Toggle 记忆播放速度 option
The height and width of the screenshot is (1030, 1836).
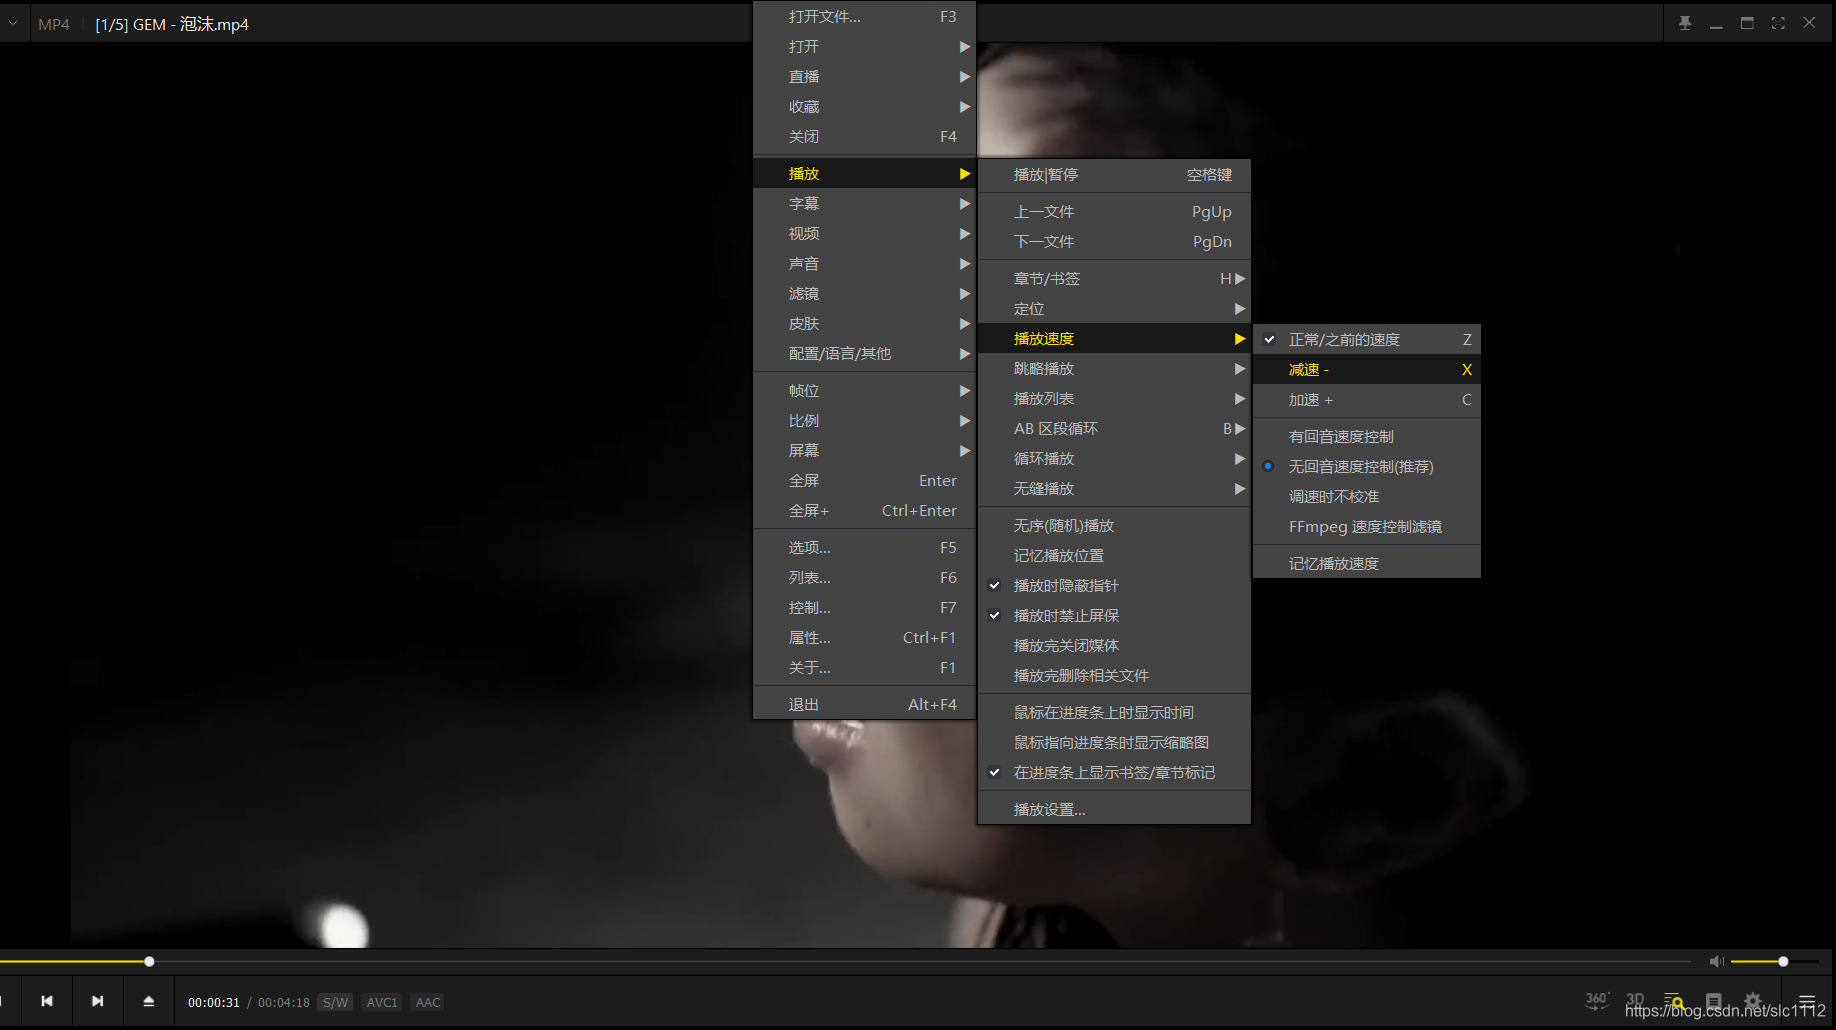click(x=1366, y=564)
